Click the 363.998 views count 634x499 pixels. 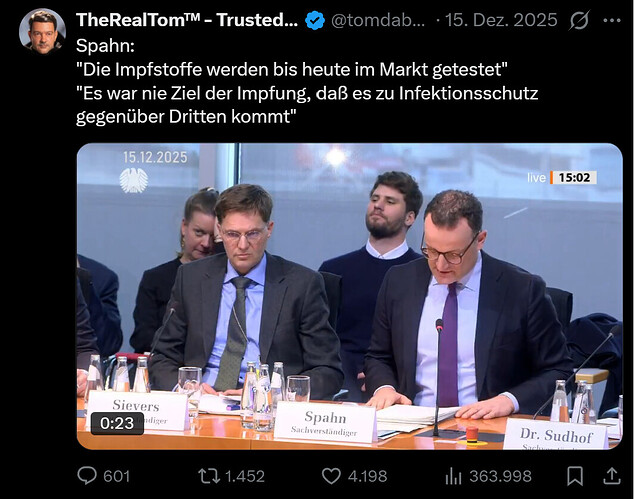point(500,476)
